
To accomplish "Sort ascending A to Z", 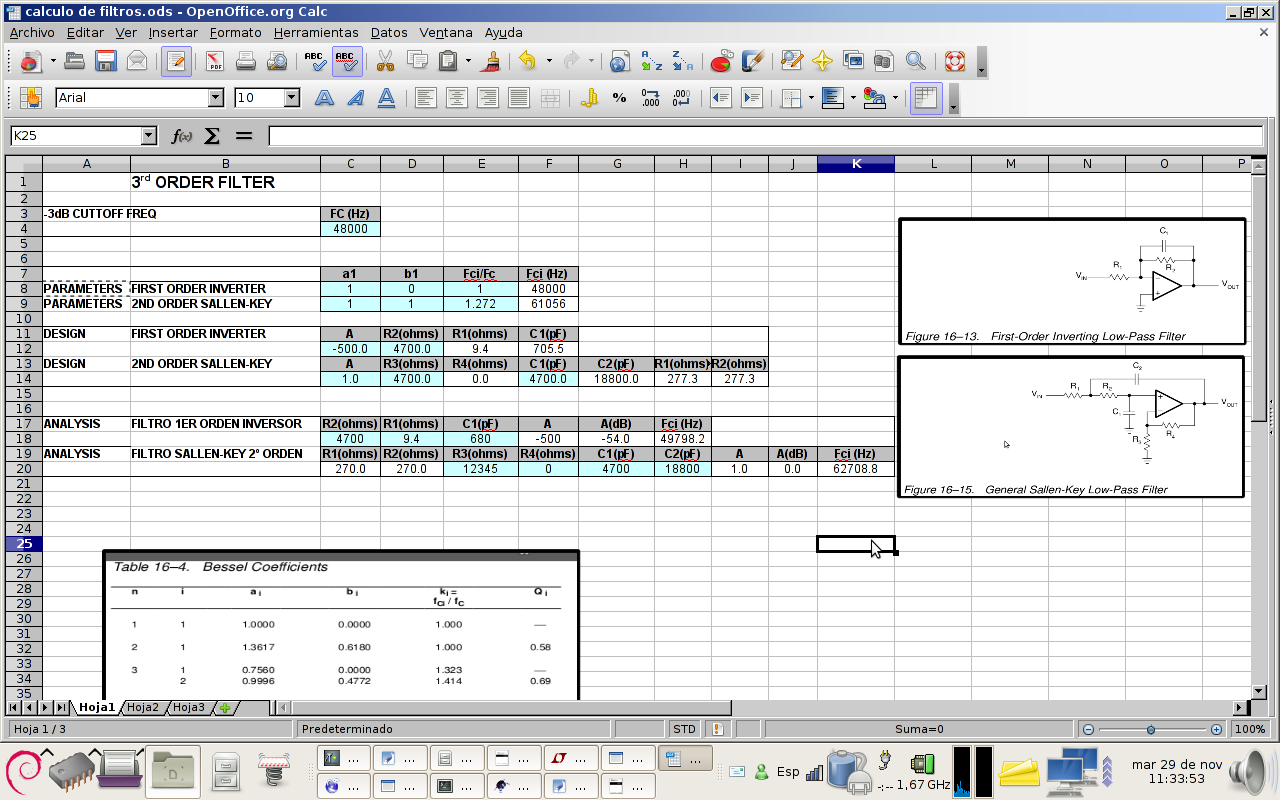I will (651, 61).
